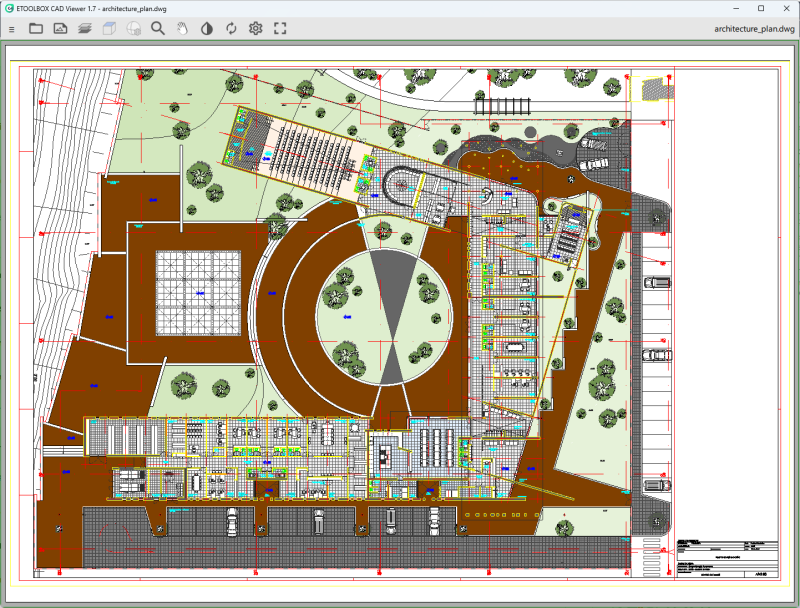Toggle the black/white background contrast

coord(207,29)
